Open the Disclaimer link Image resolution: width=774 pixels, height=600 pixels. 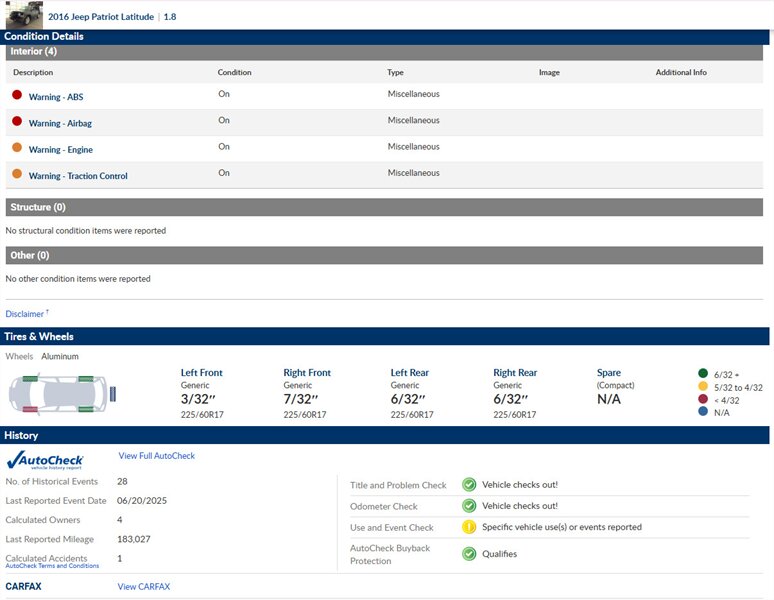coord(25,314)
